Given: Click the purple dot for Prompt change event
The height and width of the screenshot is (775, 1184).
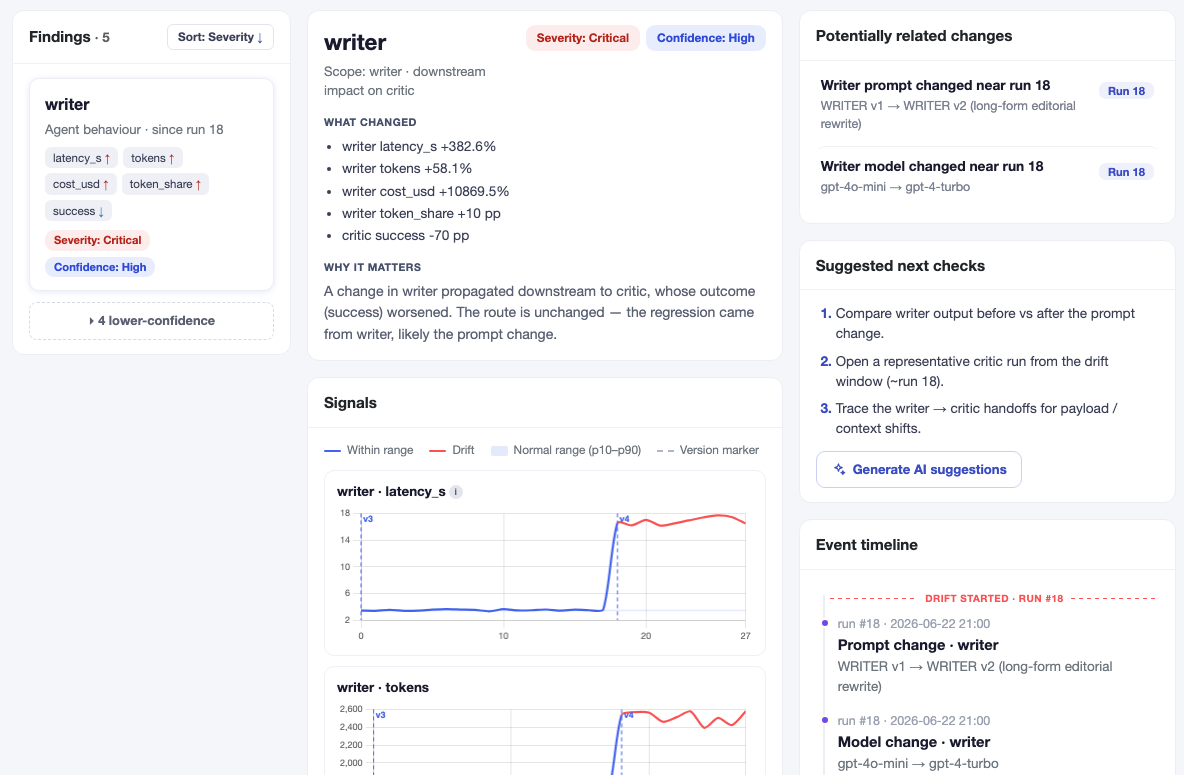Looking at the screenshot, I should click(x=825, y=623).
